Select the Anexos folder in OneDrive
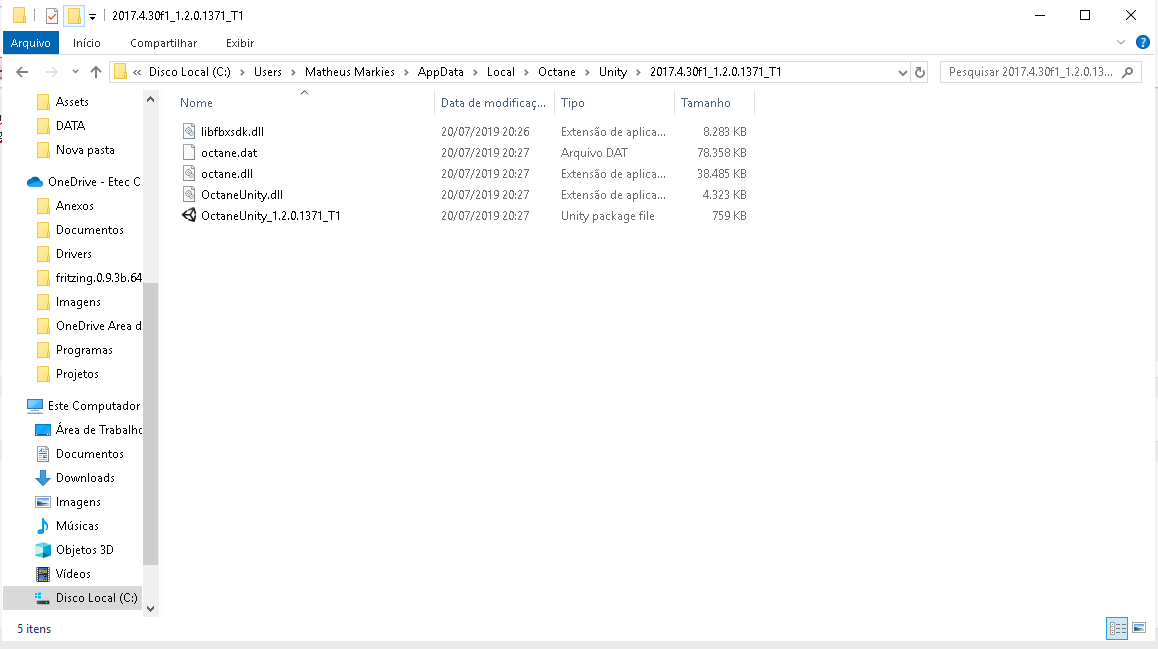The width and height of the screenshot is (1158, 649). (75, 206)
